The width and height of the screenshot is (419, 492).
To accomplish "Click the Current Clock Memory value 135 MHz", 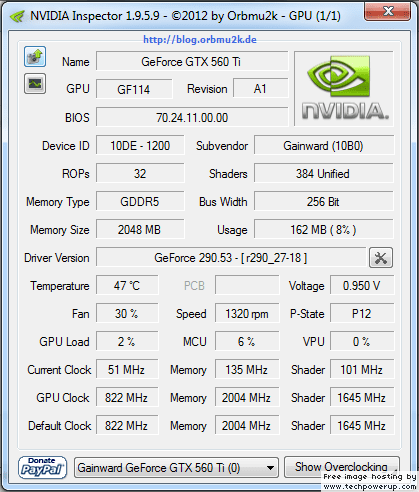I will [247, 369].
